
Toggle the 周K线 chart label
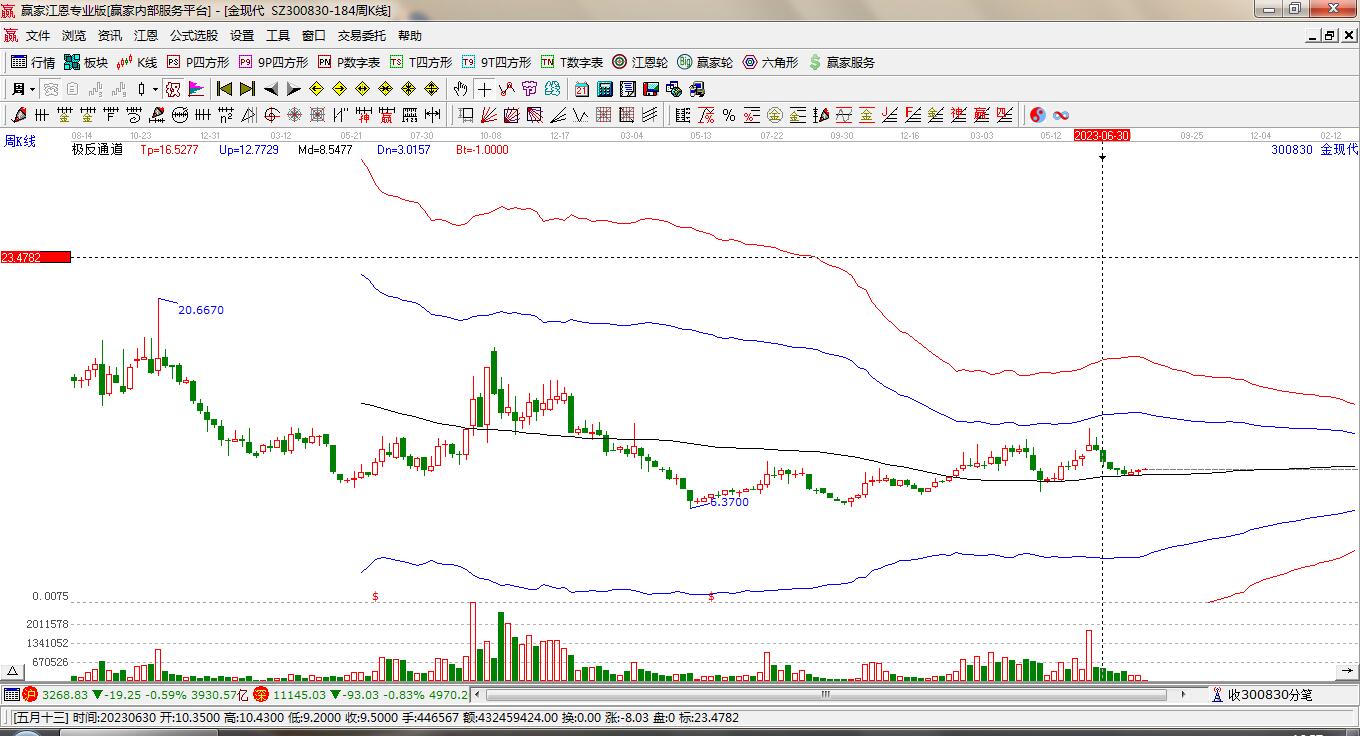[20, 142]
